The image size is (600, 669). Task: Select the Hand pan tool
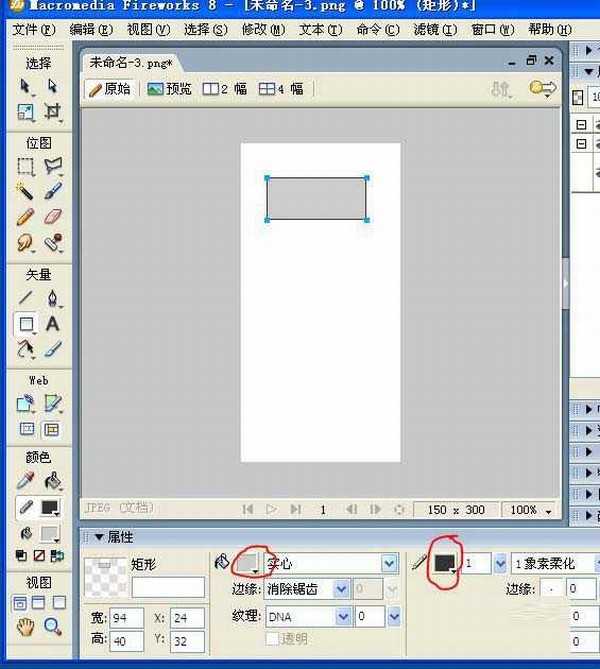click(26, 627)
